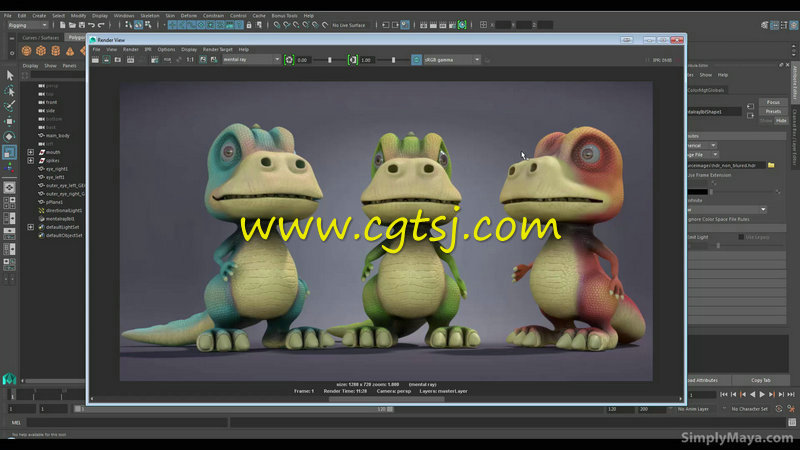Screen dimensions: 800x450
Task: Click the single-pane layout icon in toolbox
Action: coord(9,188)
